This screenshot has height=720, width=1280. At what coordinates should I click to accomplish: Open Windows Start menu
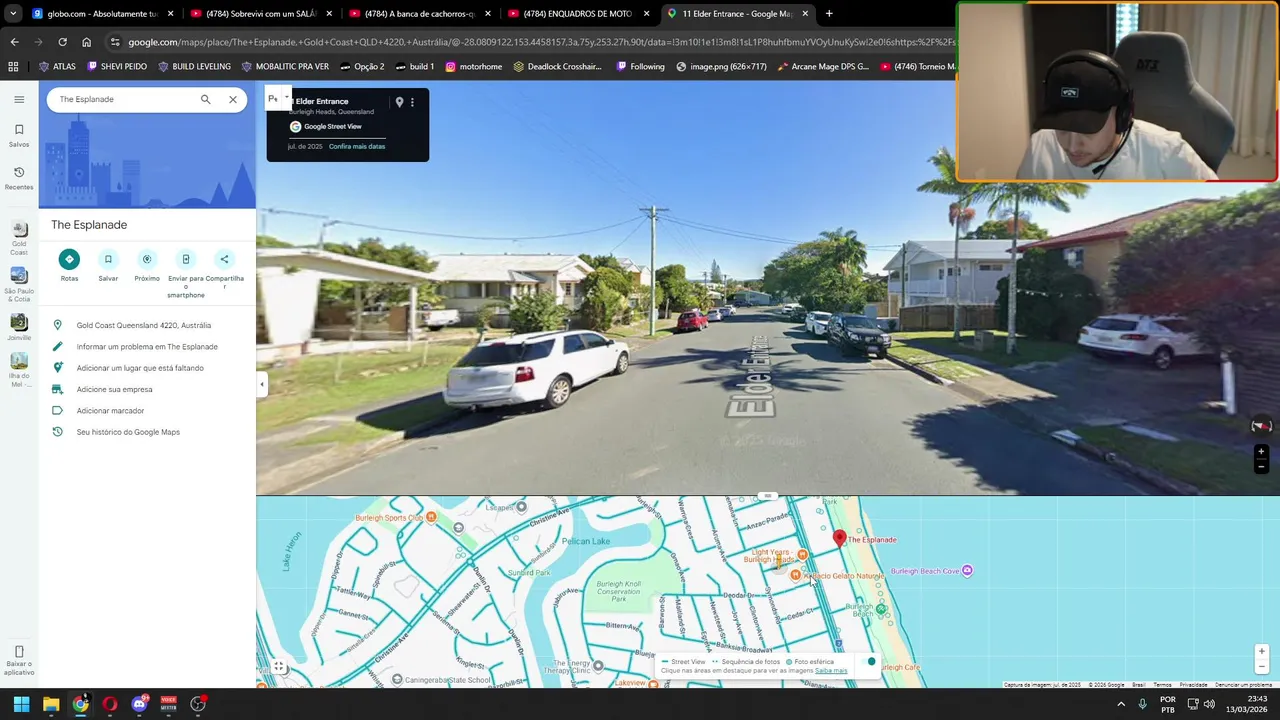[x=21, y=704]
